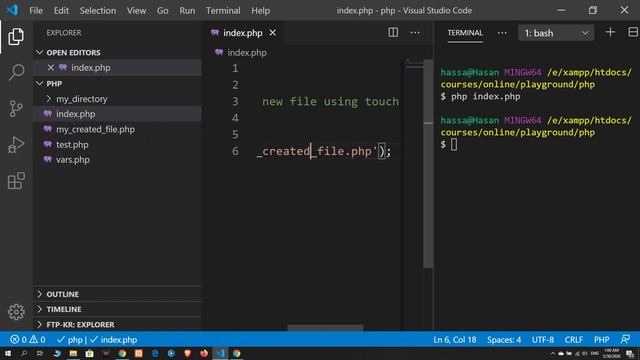
Task: Change line ending via CRLF
Action: coord(573,340)
